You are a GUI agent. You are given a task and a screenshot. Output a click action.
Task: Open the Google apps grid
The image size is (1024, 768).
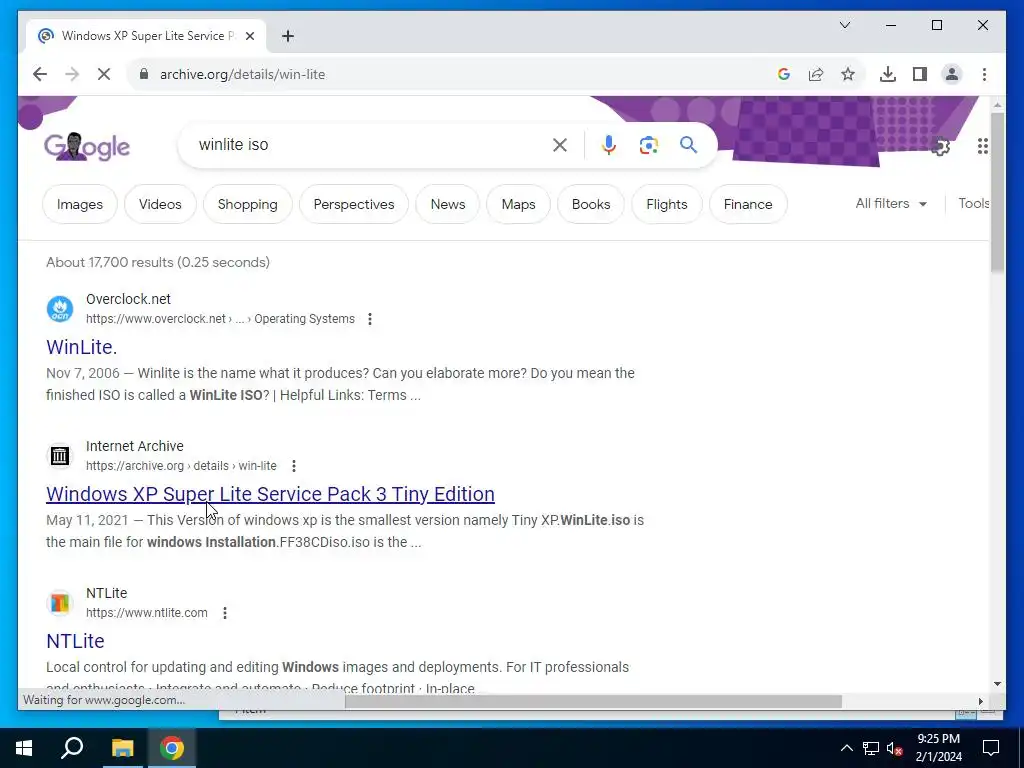982,146
